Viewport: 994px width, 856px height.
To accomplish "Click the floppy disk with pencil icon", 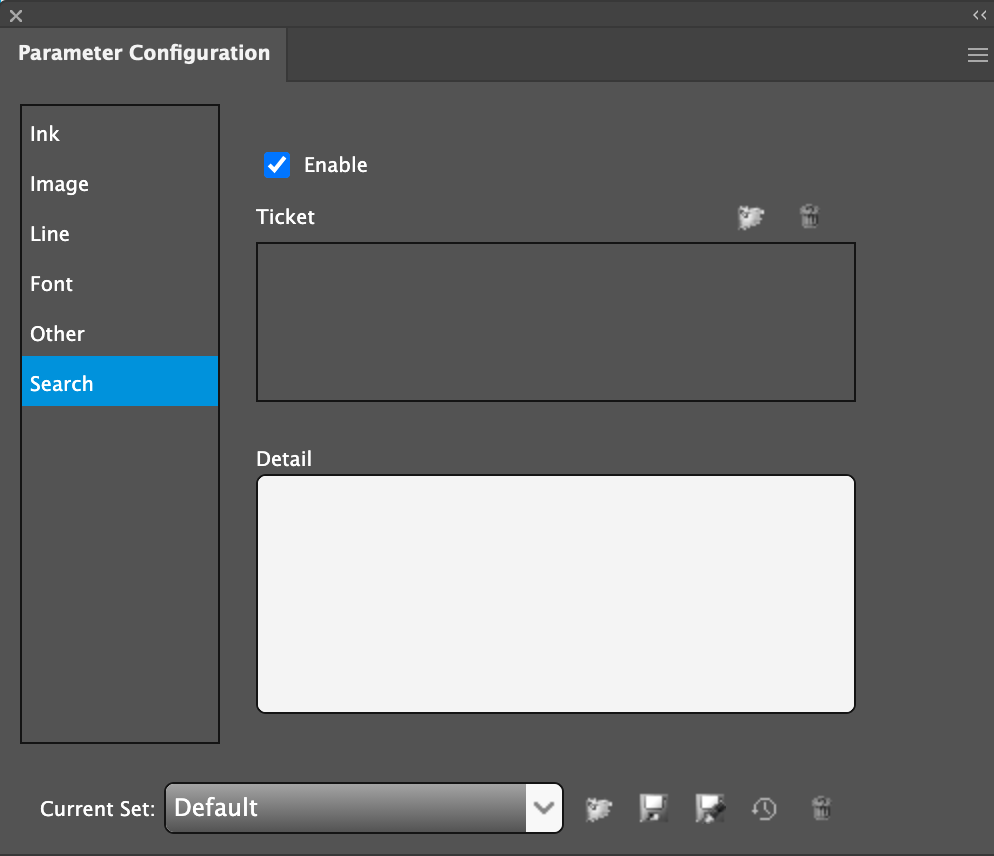I will tap(709, 808).
